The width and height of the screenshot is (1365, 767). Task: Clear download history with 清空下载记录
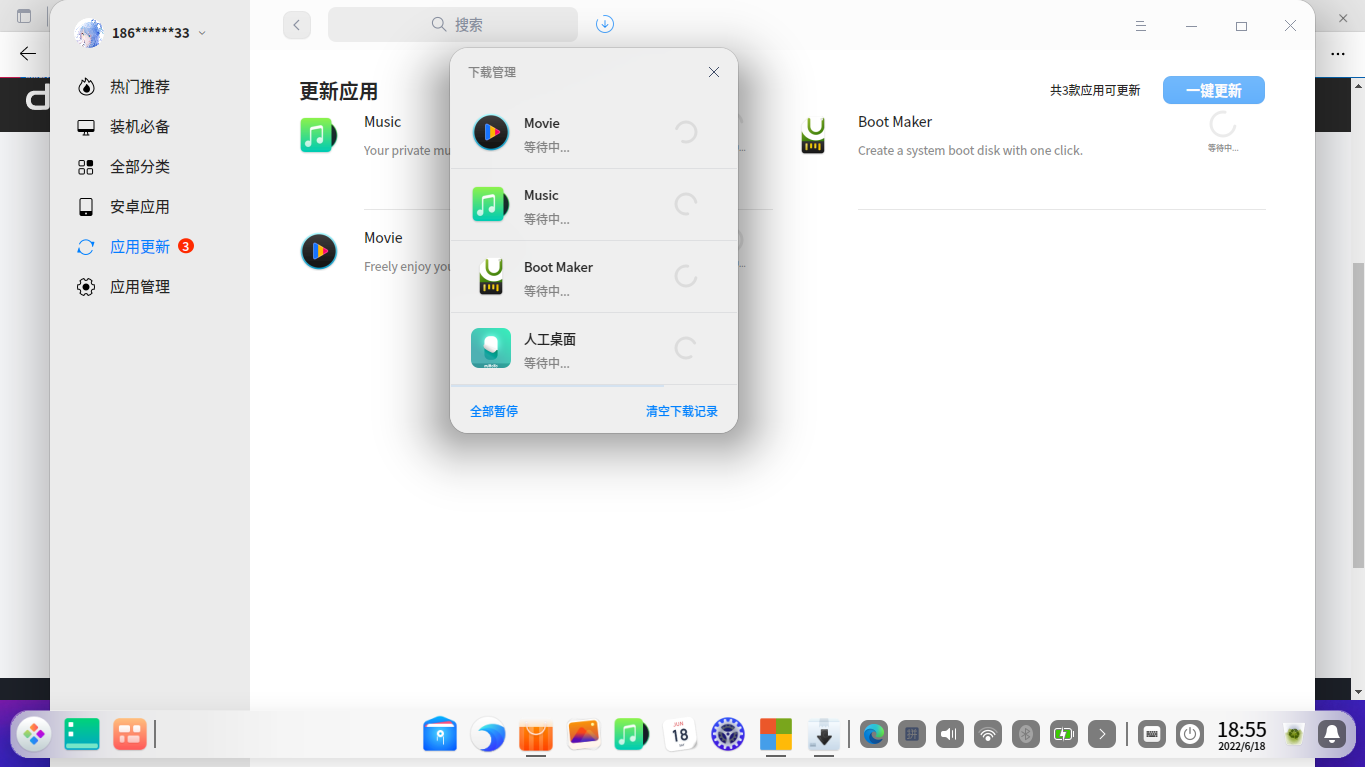pos(682,411)
